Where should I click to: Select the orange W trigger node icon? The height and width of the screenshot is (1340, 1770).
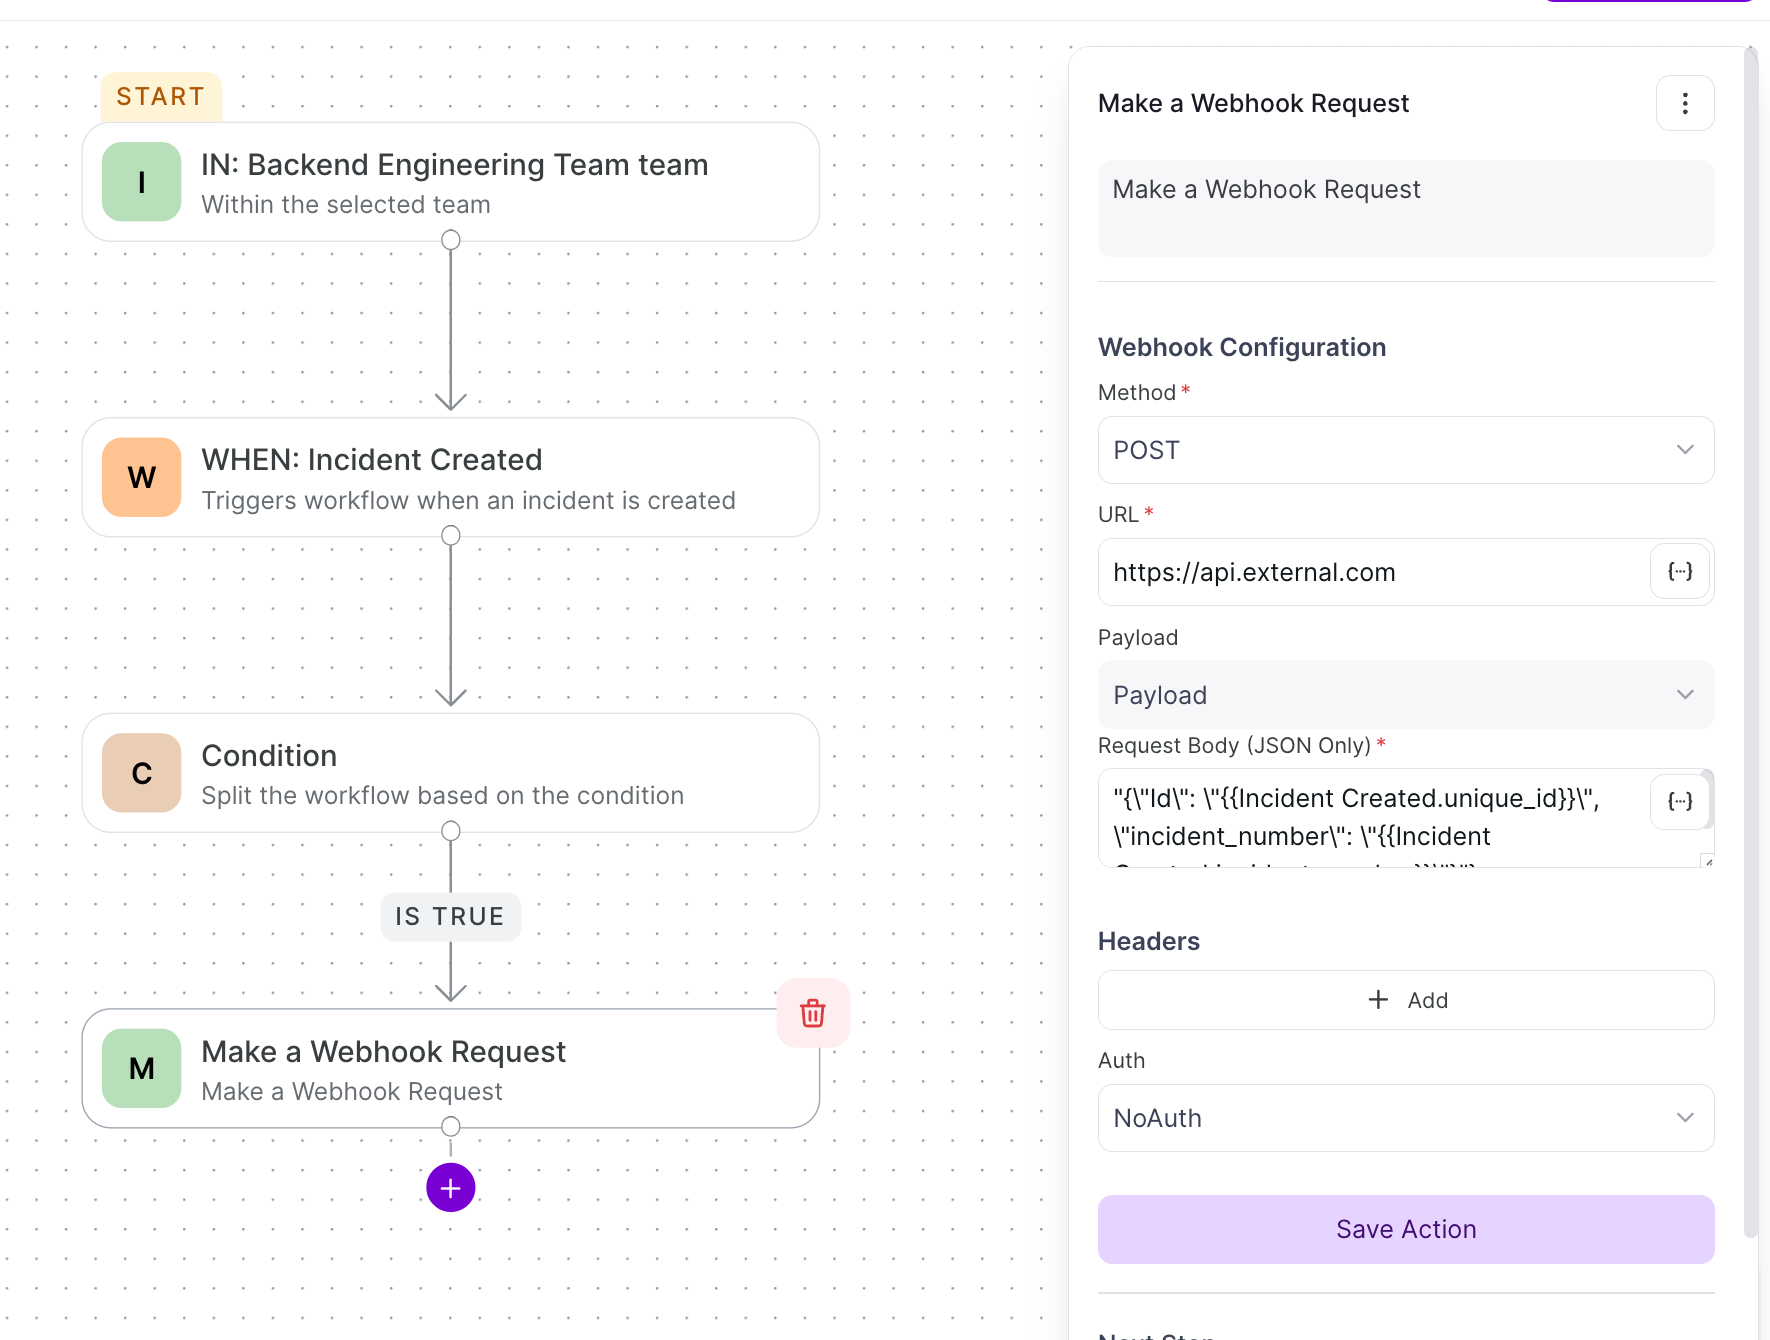(x=142, y=477)
